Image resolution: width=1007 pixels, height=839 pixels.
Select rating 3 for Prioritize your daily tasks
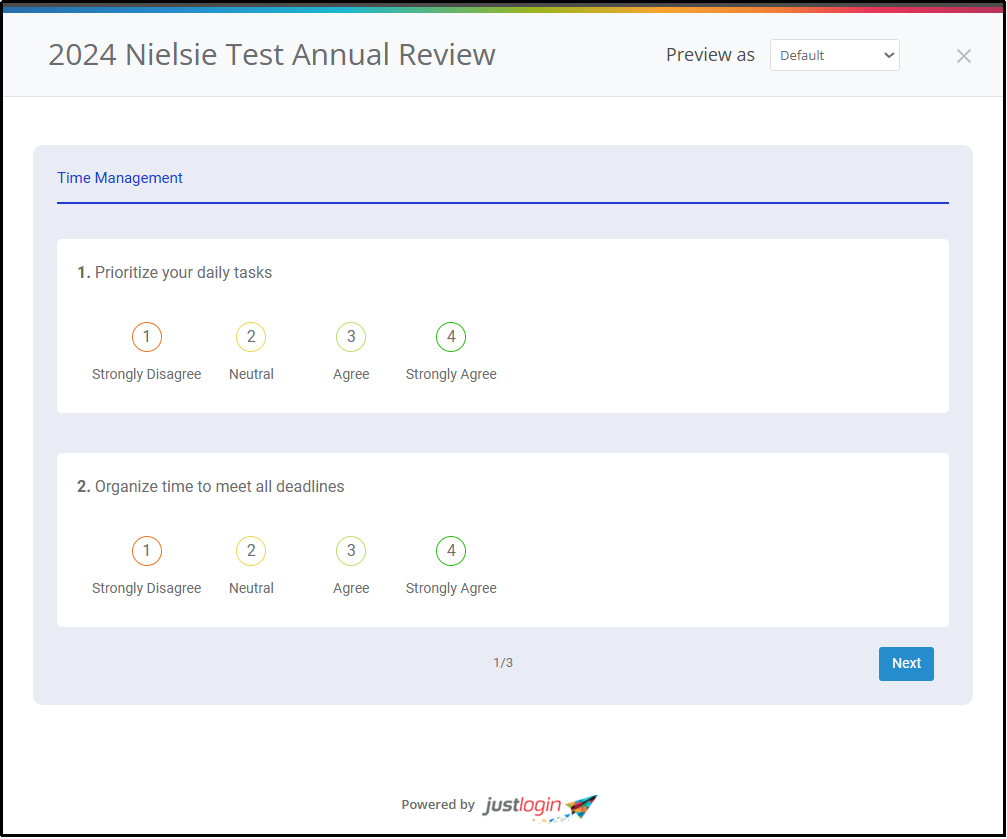[351, 337]
